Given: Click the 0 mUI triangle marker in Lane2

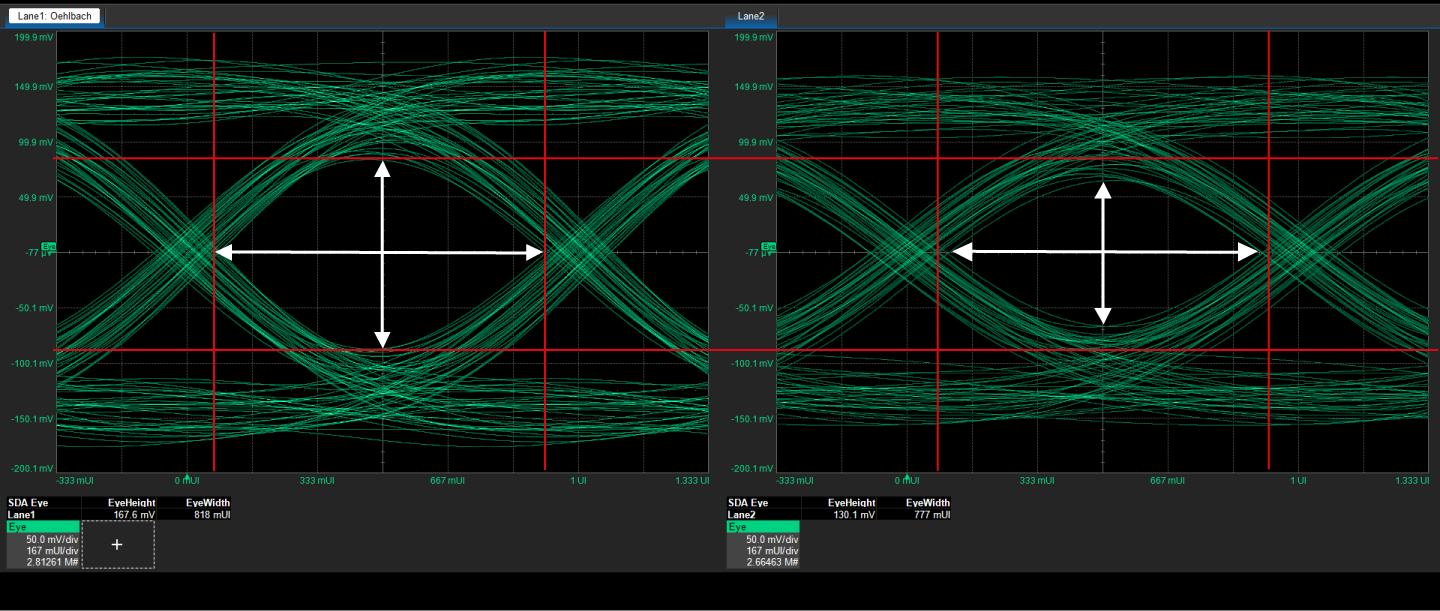Looking at the screenshot, I should (x=907, y=475).
